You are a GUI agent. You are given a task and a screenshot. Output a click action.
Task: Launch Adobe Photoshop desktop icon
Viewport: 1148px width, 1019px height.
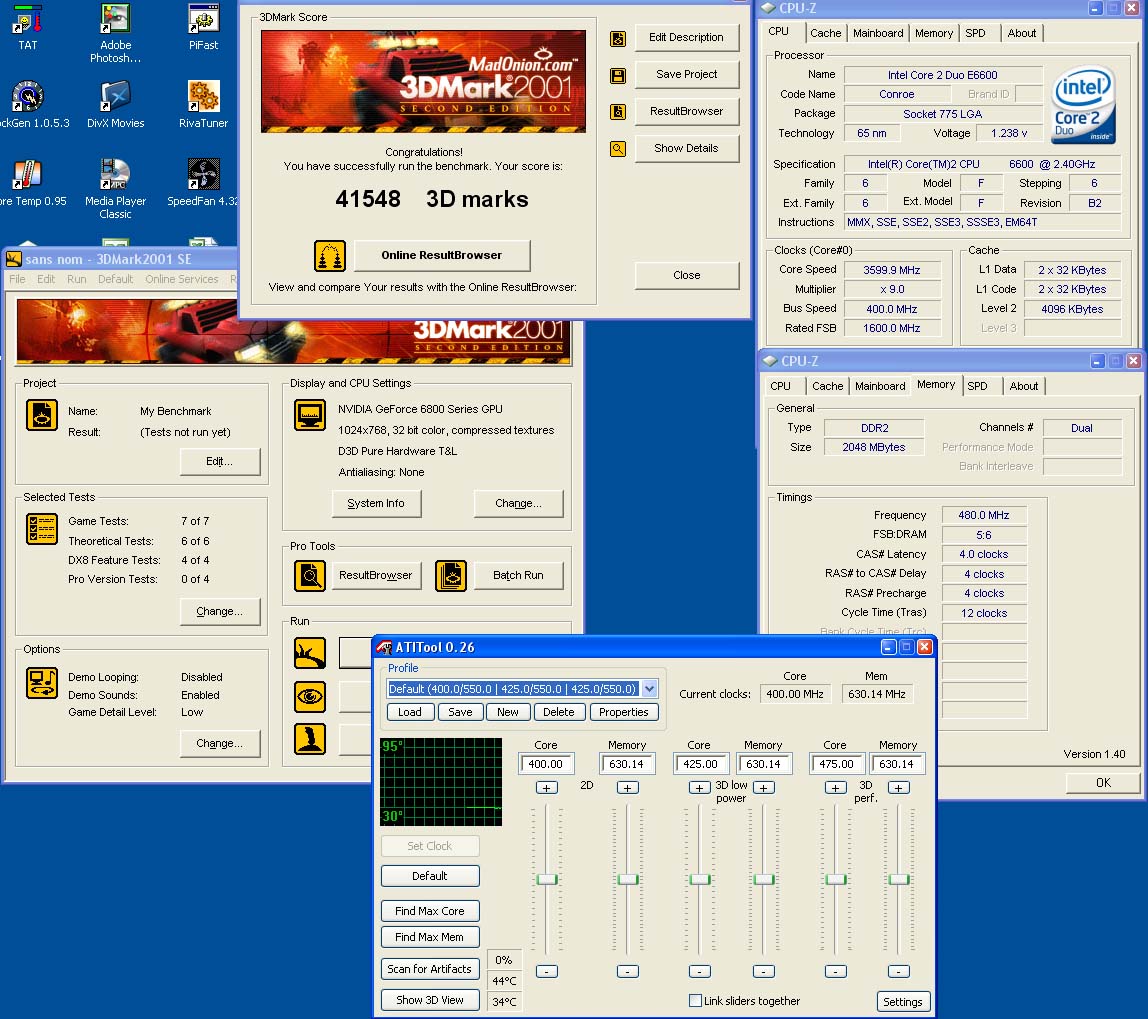click(x=116, y=33)
